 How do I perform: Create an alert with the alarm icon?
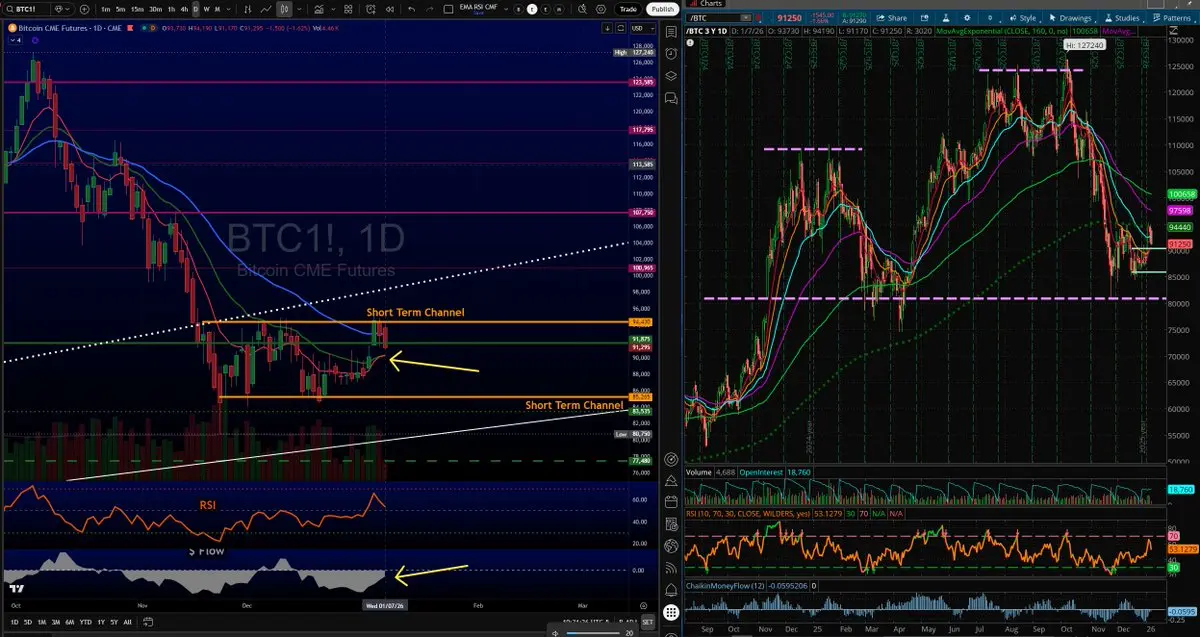click(x=371, y=9)
